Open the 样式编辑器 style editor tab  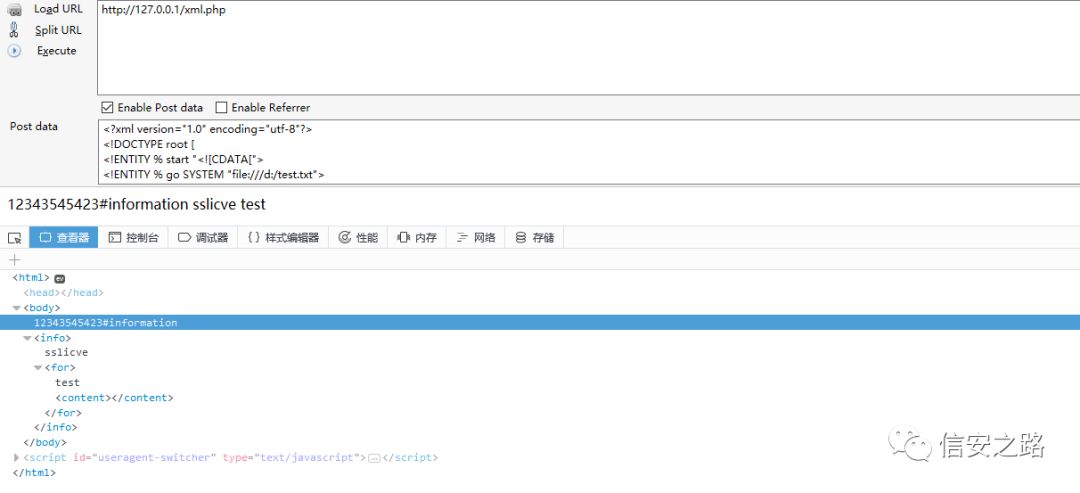(x=283, y=238)
